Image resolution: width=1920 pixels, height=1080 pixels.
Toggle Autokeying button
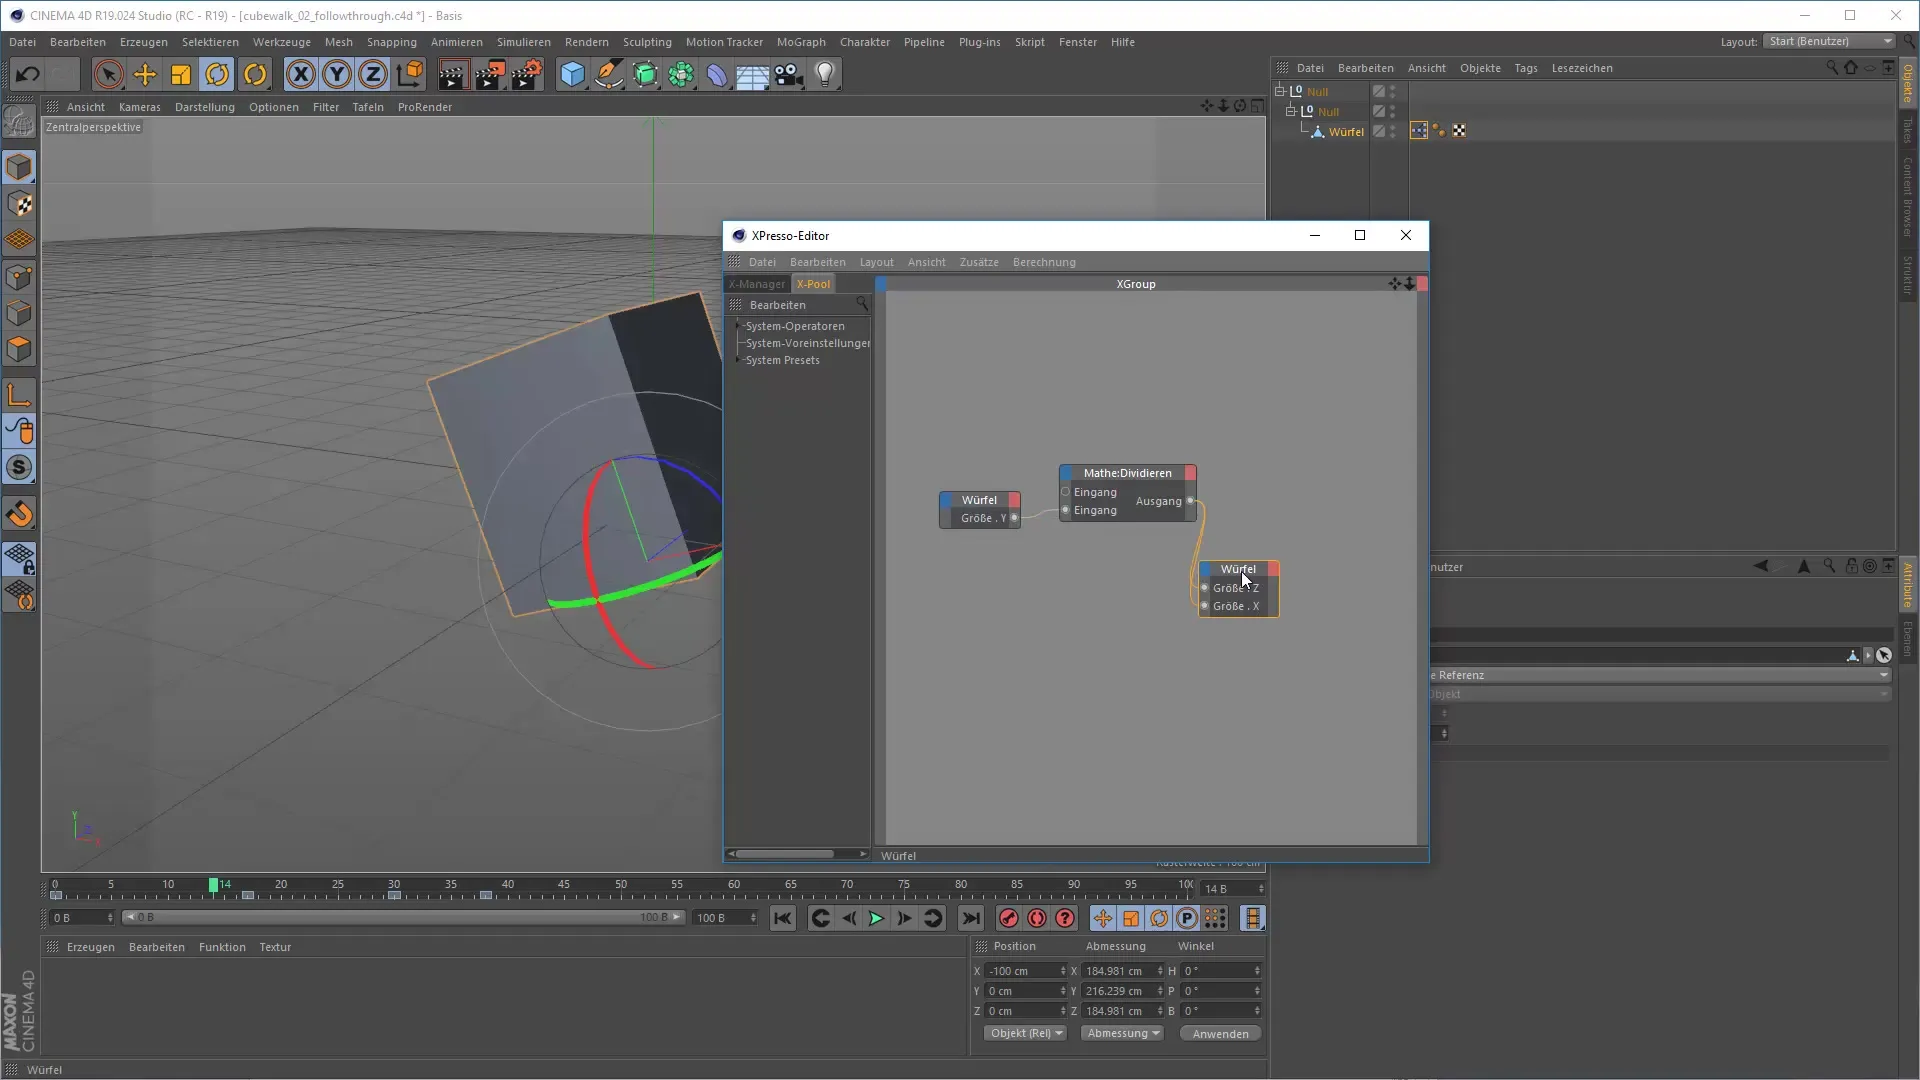(1037, 918)
